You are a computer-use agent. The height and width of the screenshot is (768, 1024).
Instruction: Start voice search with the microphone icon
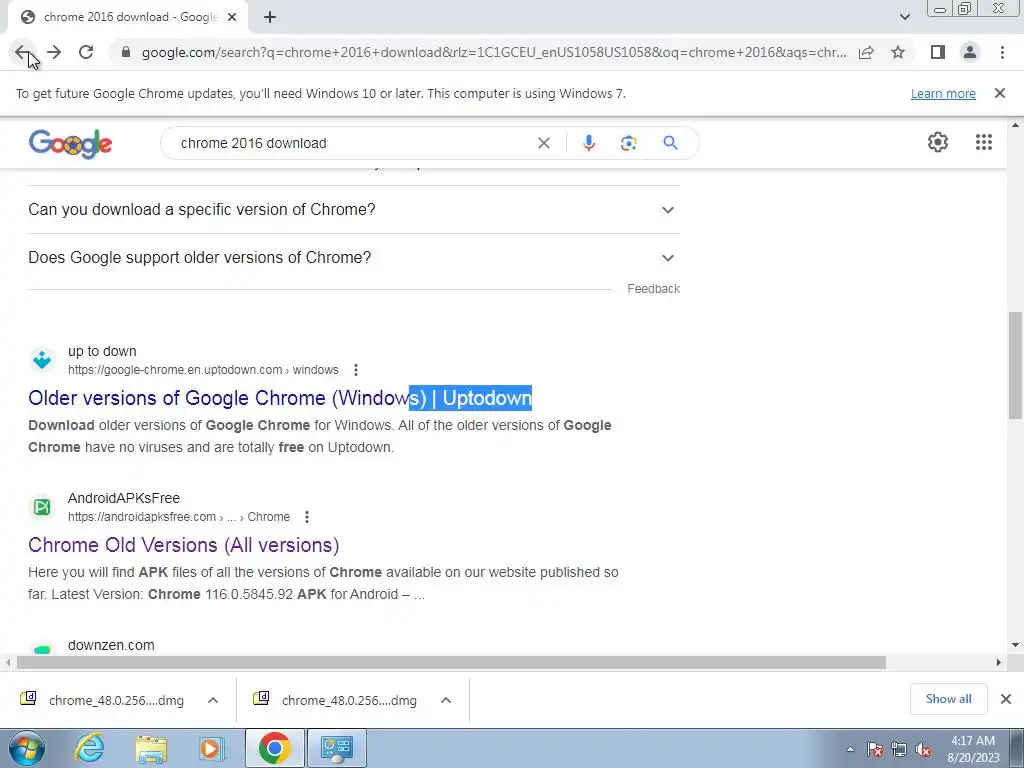pyautogui.click(x=588, y=143)
